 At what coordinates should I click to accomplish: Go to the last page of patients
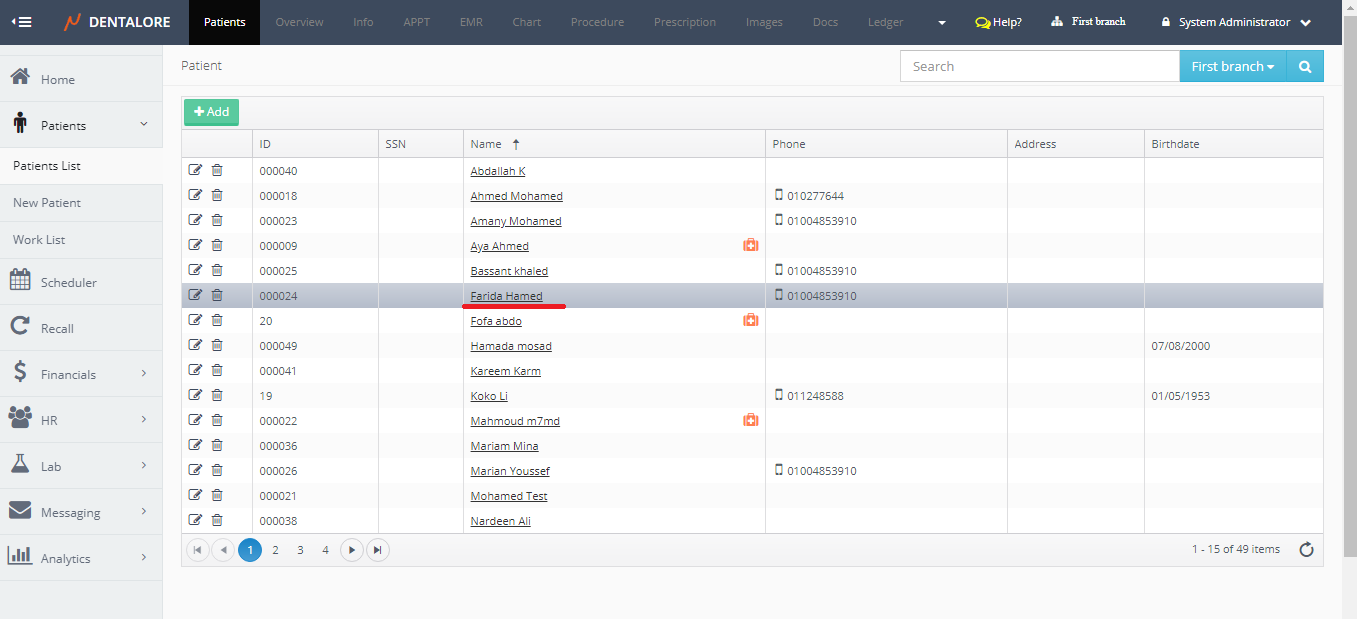pos(377,550)
